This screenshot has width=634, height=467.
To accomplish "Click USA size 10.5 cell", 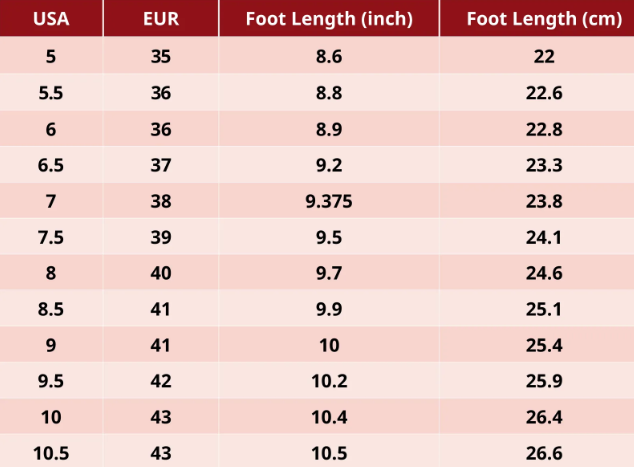I will click(51, 452).
